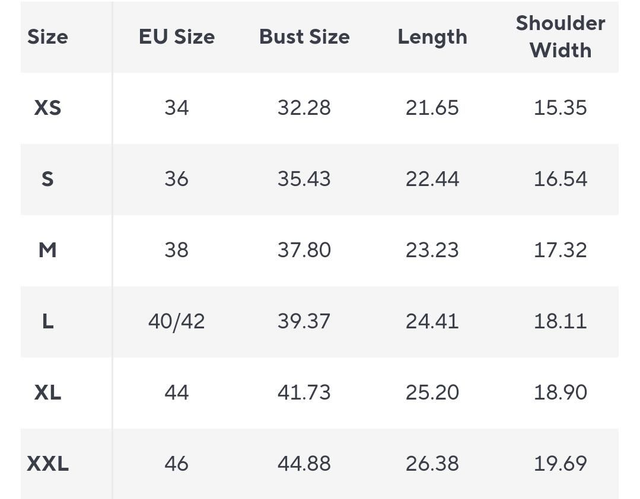Select the XL size row label
Screen dimensions: 640x499
[x=48, y=393]
